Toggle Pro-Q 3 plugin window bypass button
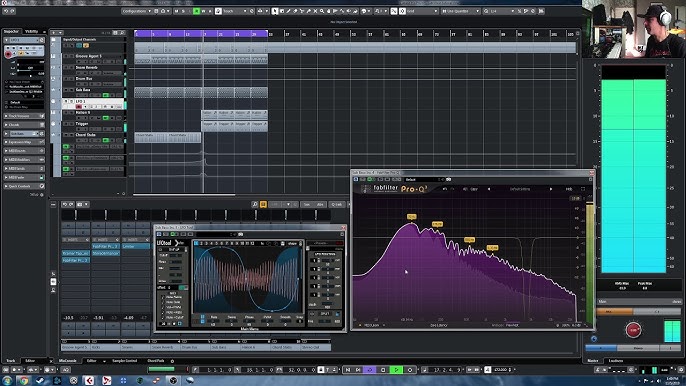This screenshot has height=386, width=686. coord(363,179)
